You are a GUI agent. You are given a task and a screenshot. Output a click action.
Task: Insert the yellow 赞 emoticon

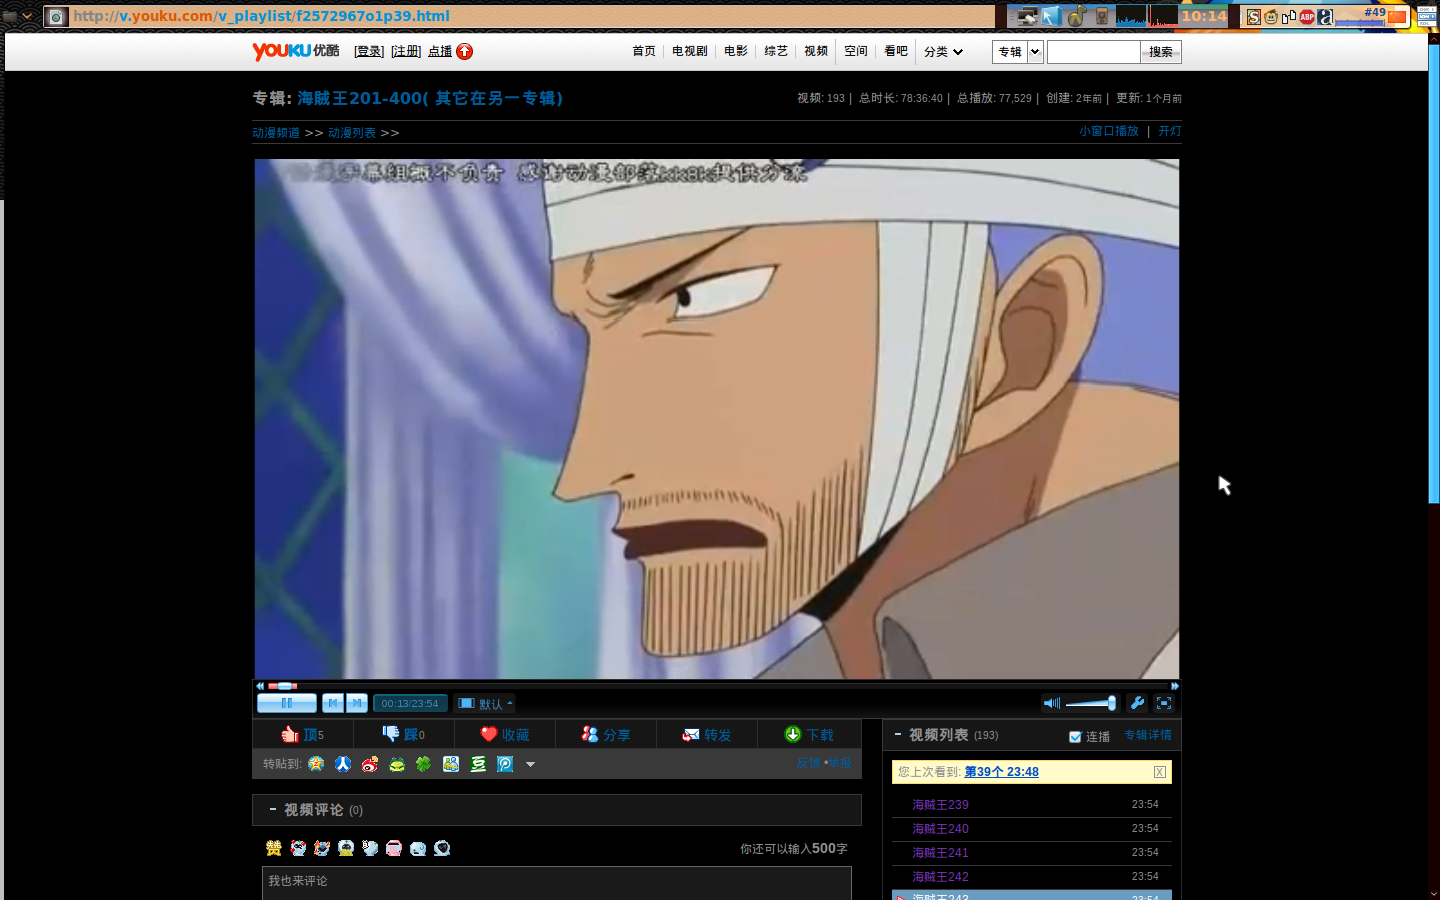coord(274,848)
